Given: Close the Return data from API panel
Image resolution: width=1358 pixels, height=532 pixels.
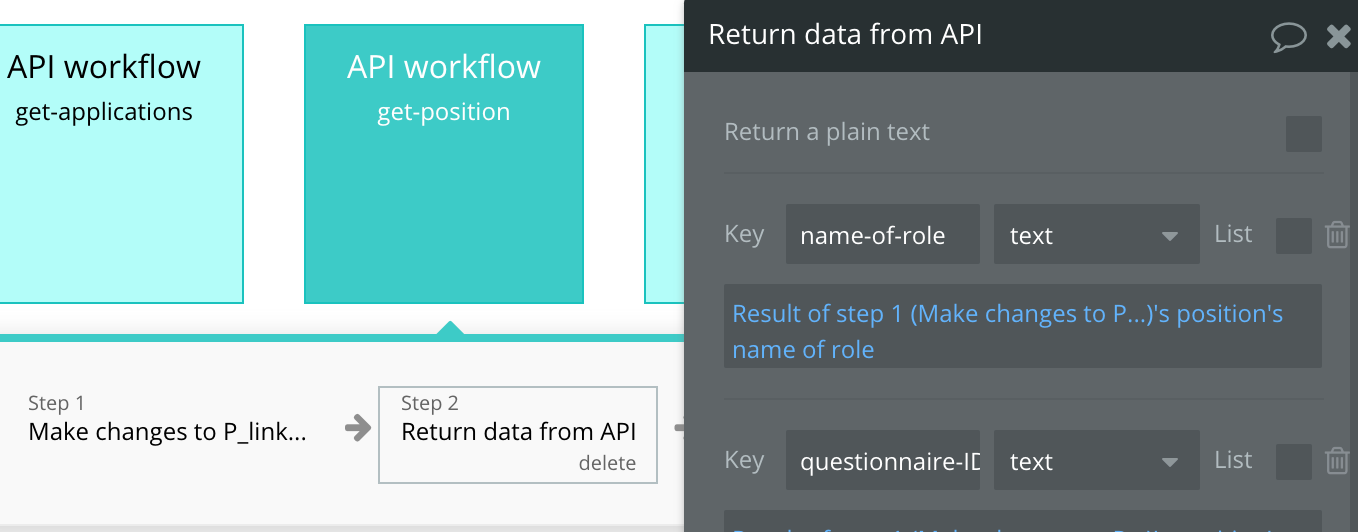Looking at the screenshot, I should (x=1338, y=37).
